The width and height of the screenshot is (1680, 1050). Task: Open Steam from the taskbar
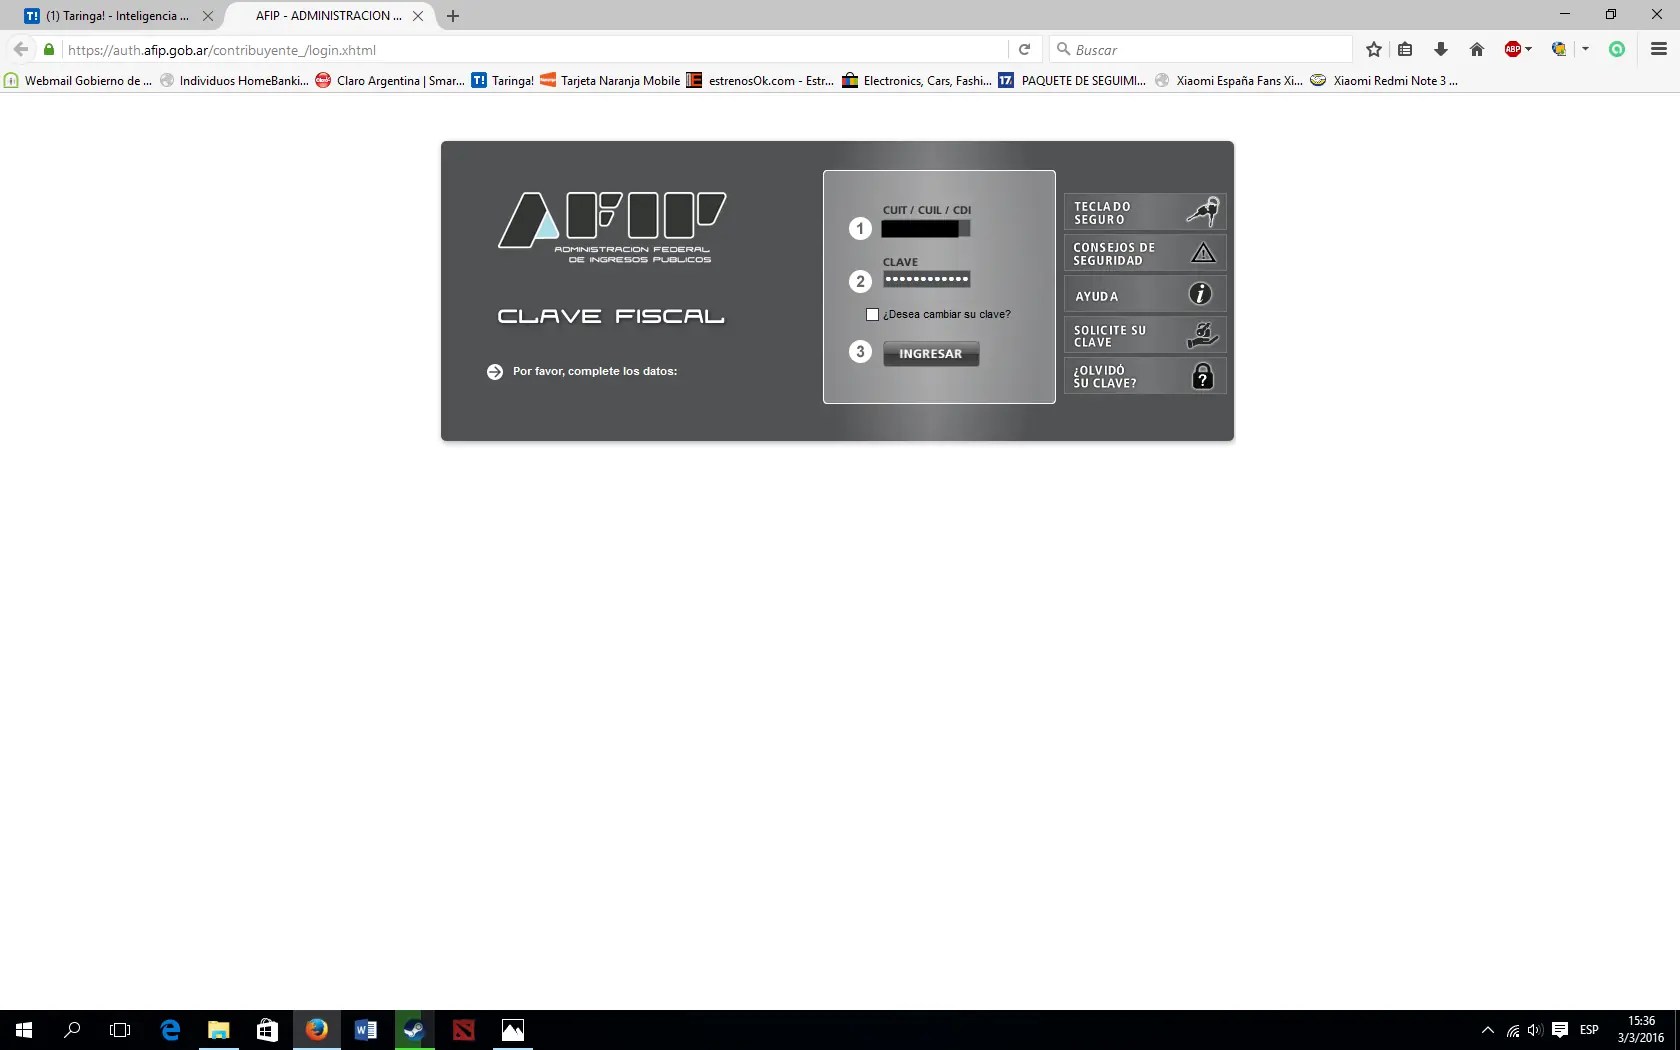coord(414,1030)
